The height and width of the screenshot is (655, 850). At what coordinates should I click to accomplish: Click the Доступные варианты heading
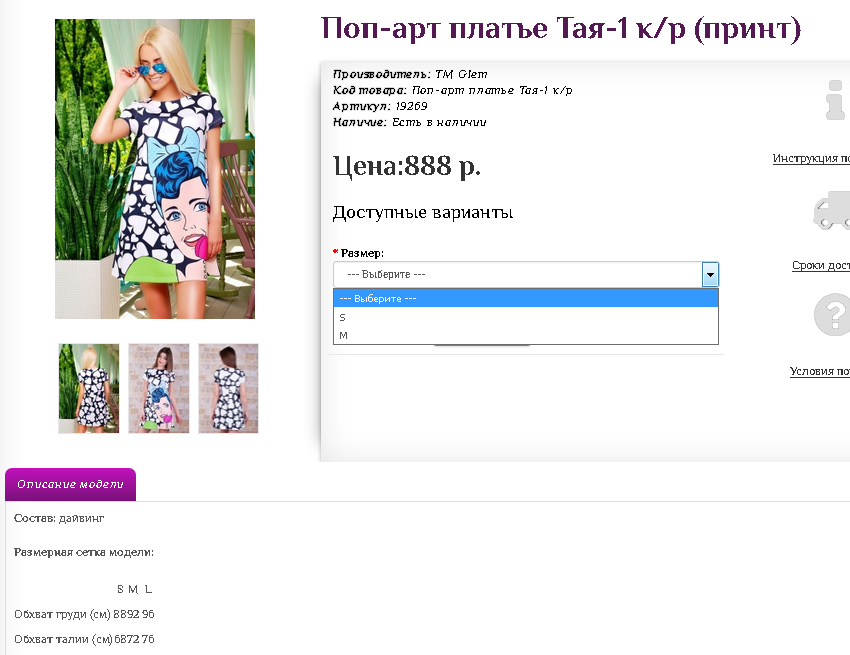point(423,213)
